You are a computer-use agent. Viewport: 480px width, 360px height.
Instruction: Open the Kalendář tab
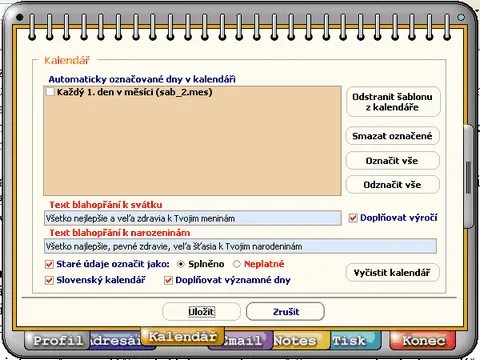coord(182,337)
